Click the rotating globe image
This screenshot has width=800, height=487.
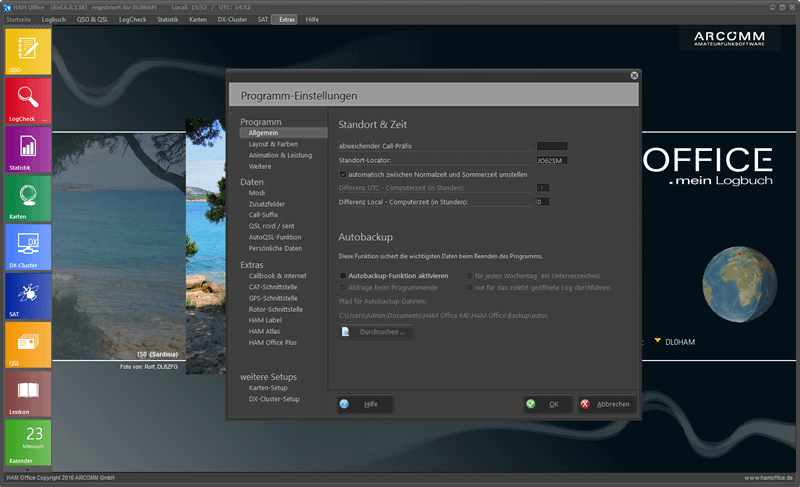tap(739, 285)
